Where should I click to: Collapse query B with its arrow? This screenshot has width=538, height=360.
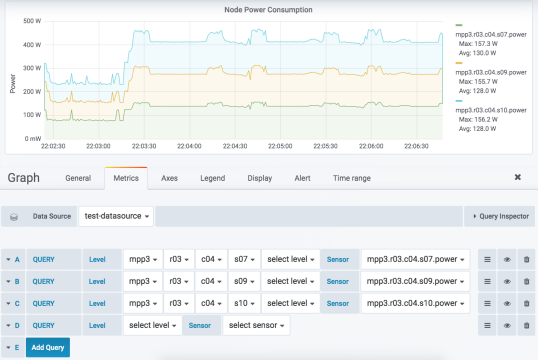click(8, 281)
